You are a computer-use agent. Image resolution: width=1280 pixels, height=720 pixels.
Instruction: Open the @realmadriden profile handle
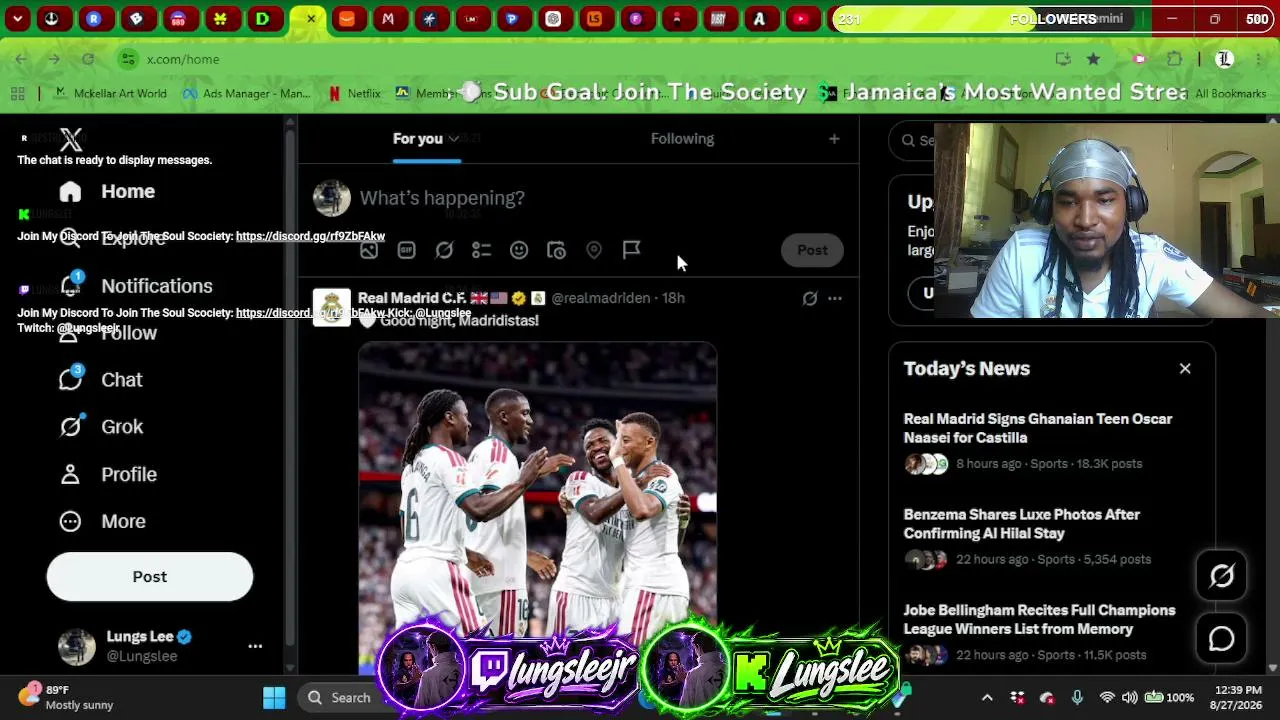[x=601, y=298]
